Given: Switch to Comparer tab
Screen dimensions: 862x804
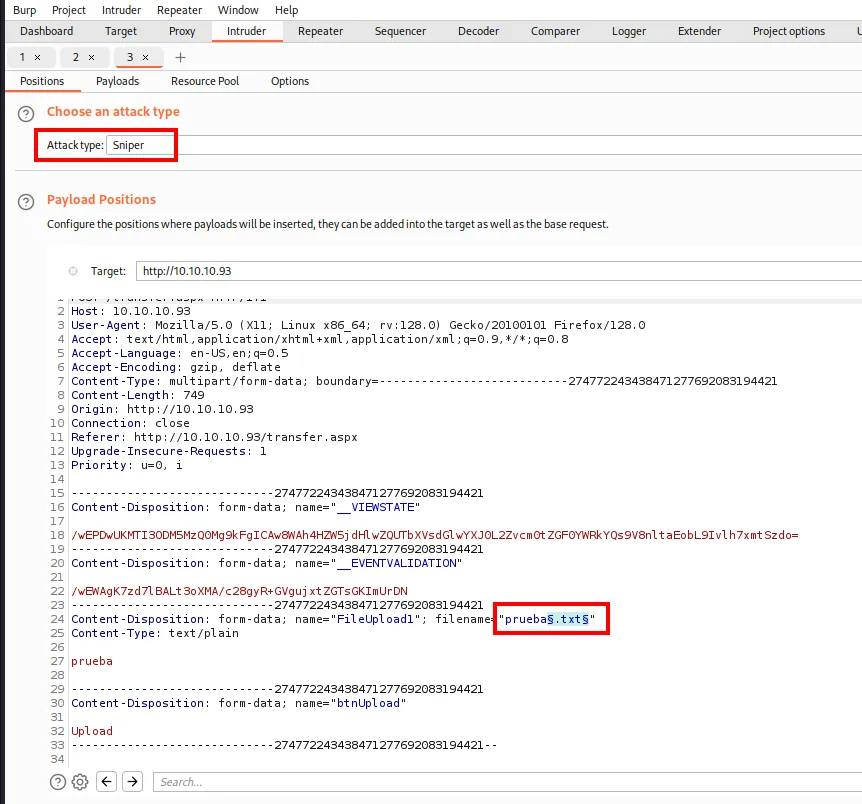Looking at the screenshot, I should 555,31.
